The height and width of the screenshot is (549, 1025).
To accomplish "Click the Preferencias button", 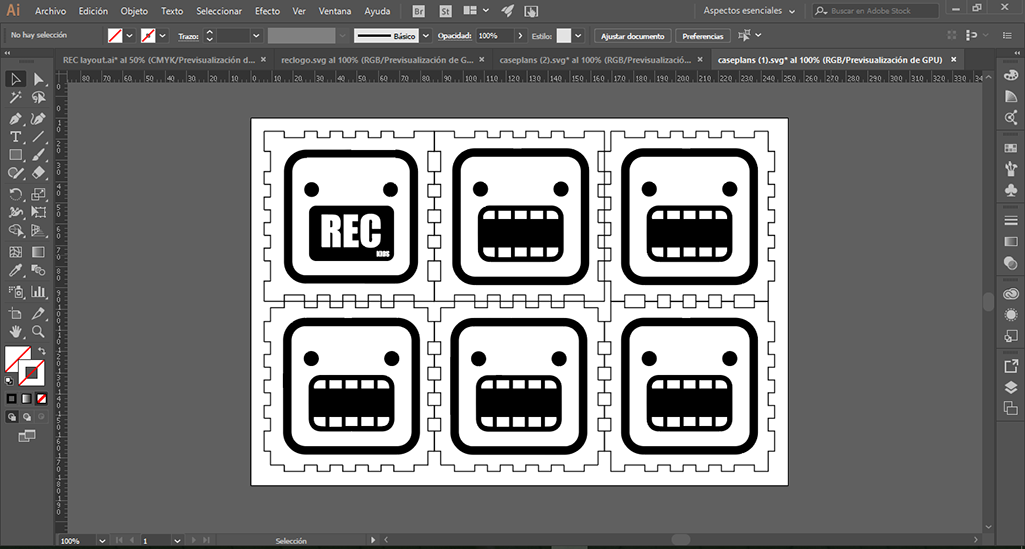I will coord(703,36).
